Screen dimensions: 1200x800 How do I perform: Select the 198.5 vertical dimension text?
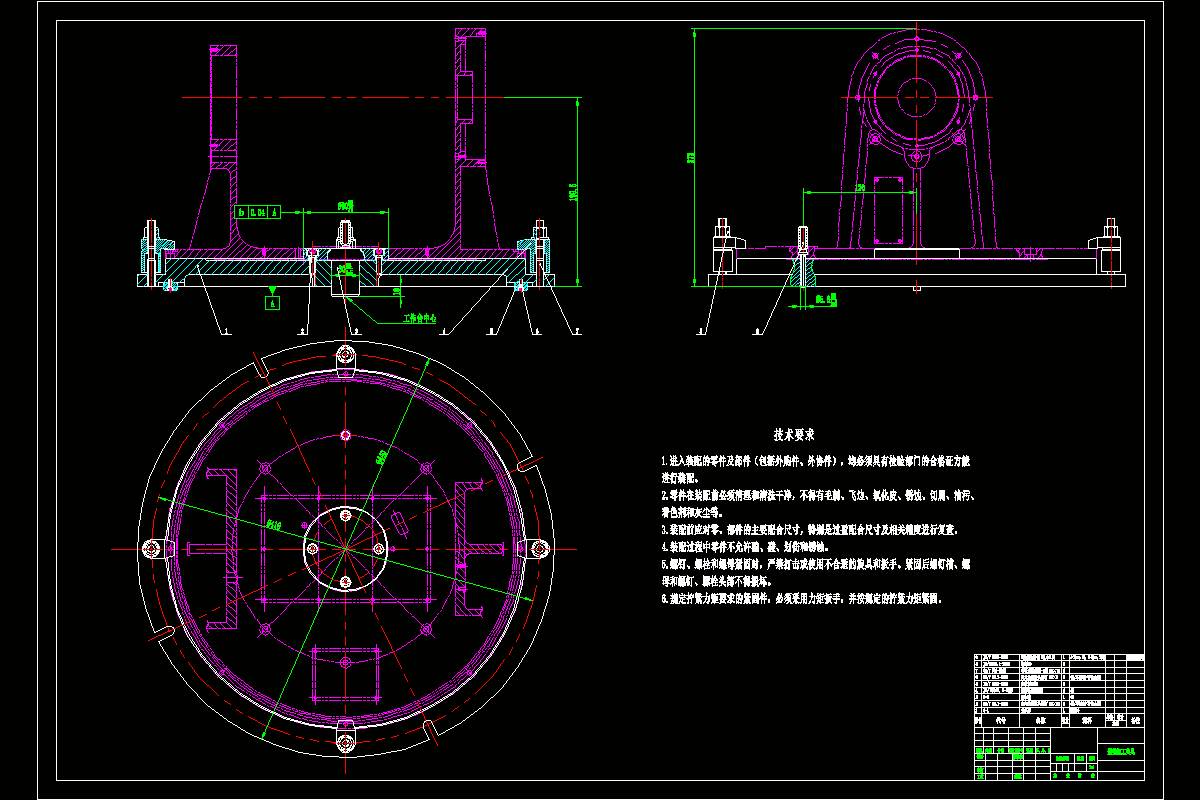573,192
